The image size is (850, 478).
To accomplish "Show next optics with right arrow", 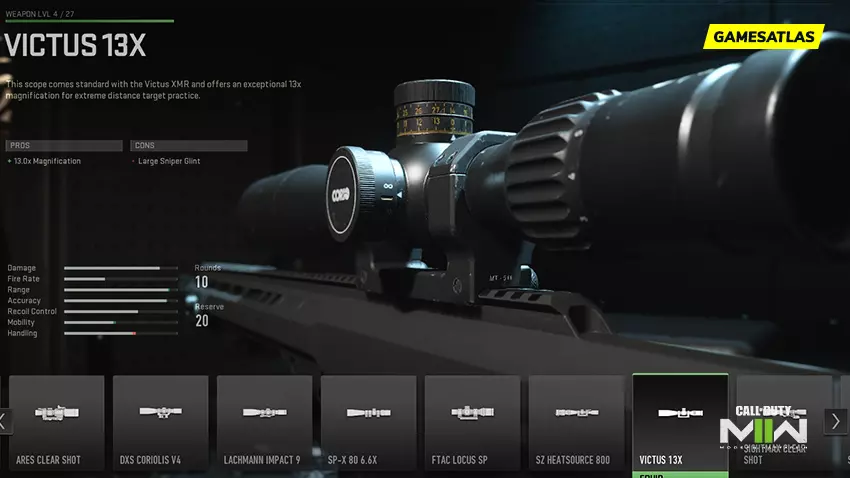I will tap(836, 421).
